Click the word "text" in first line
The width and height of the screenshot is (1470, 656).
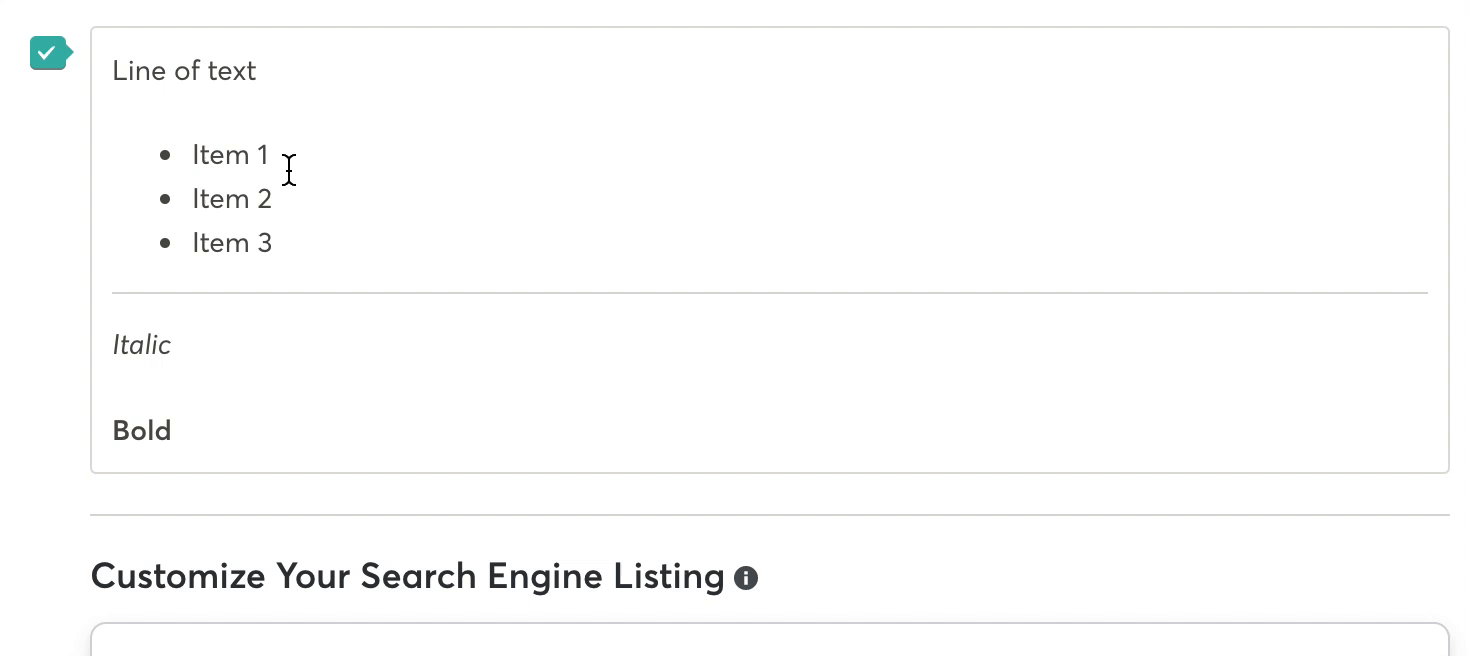[234, 71]
